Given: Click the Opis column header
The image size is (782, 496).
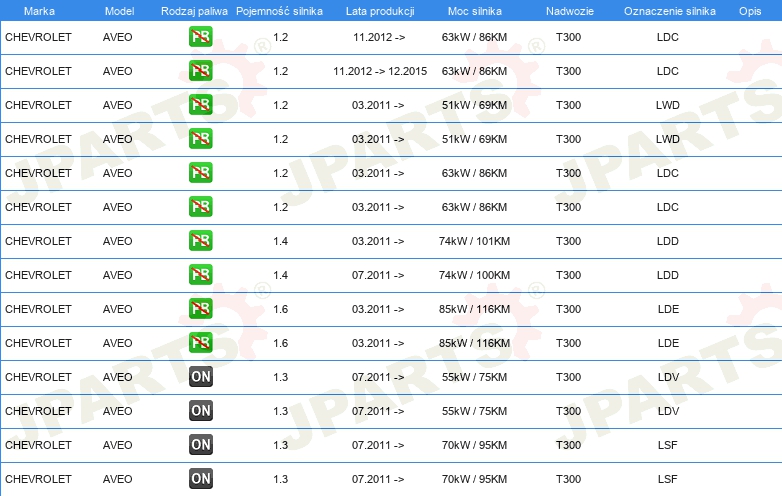Looking at the screenshot, I should [750, 11].
